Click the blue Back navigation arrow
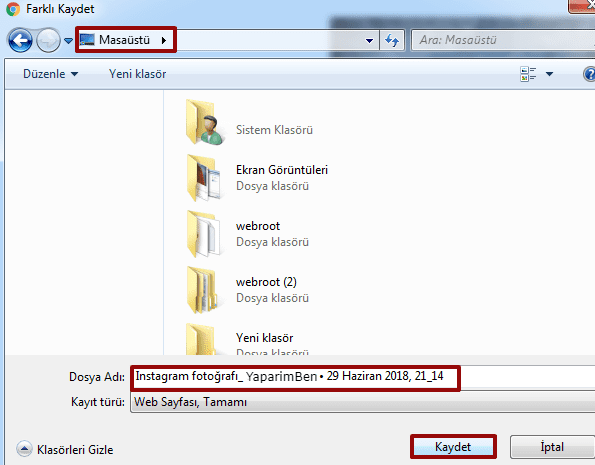This screenshot has height=465, width=595. (x=20, y=40)
